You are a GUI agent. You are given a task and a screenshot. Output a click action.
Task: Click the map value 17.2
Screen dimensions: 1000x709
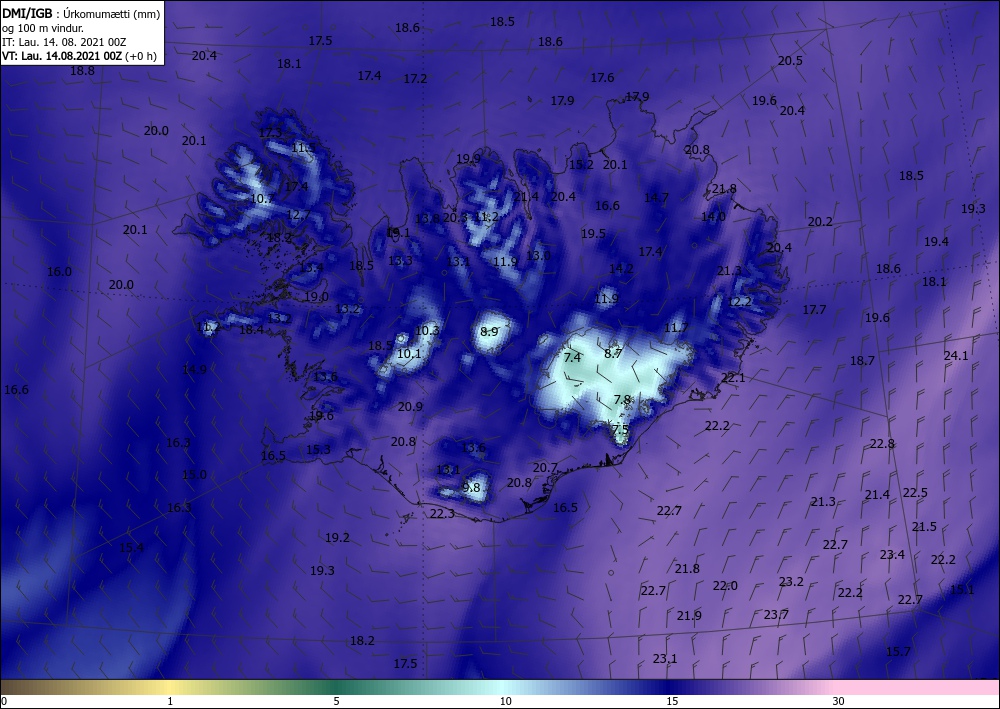coord(415,79)
